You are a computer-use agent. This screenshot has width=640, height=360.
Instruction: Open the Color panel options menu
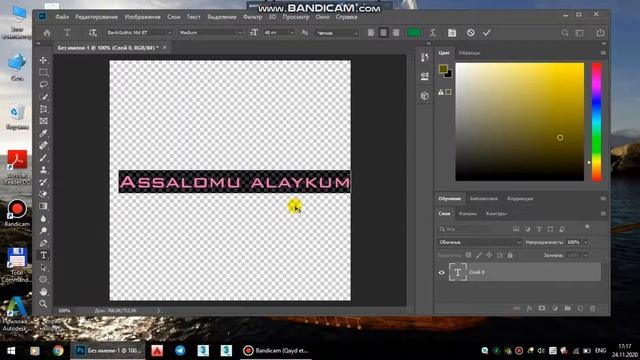click(x=603, y=53)
